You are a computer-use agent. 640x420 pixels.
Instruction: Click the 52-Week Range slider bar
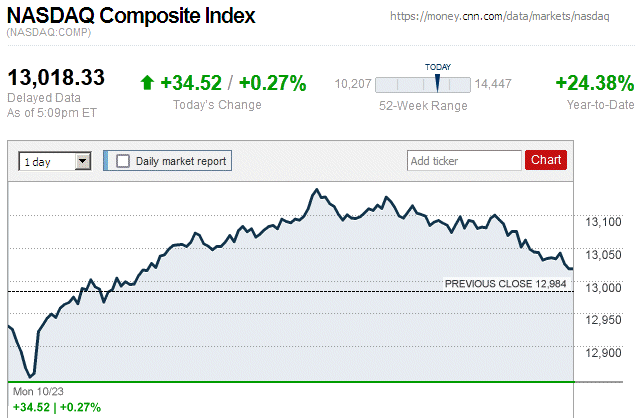coord(424,84)
